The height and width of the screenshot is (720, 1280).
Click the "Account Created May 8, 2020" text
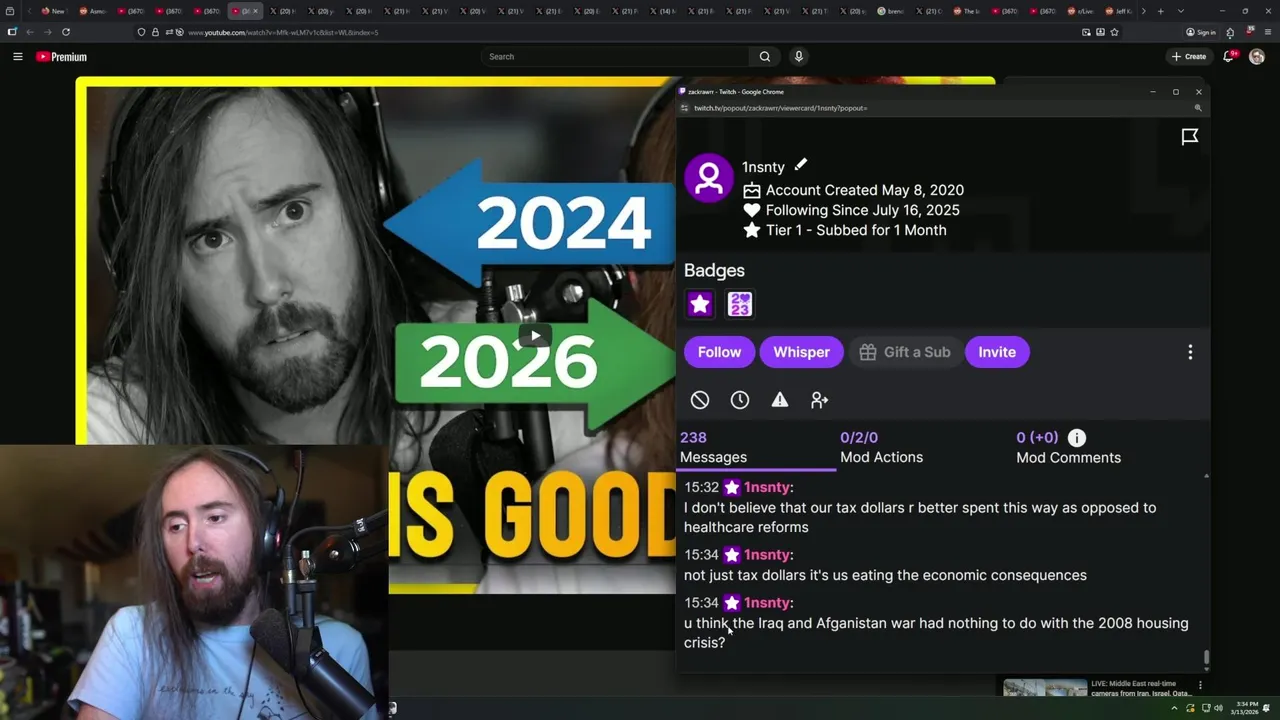coord(865,190)
